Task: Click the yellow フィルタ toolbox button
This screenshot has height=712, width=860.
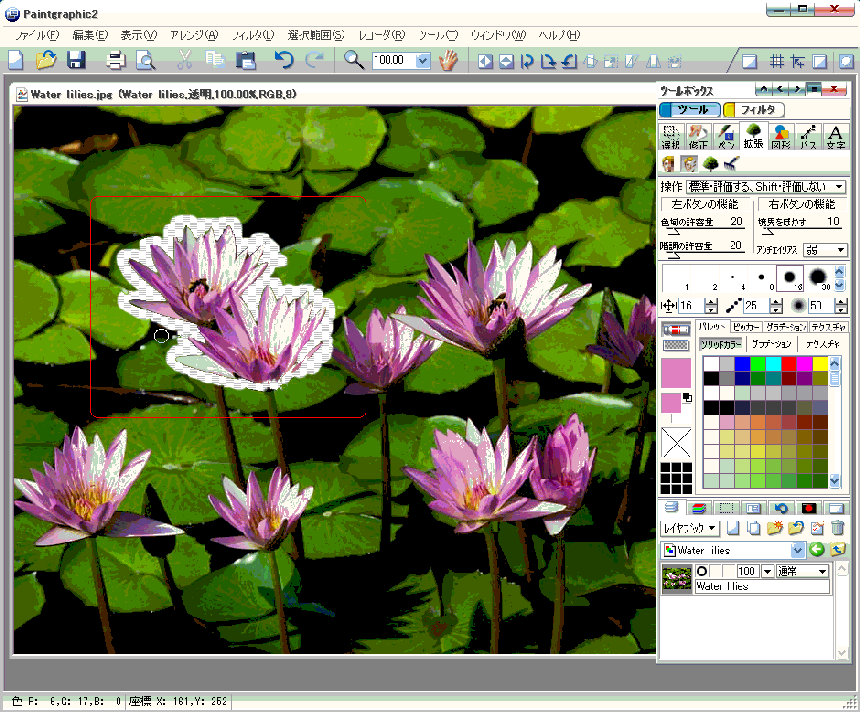Action: coord(754,110)
